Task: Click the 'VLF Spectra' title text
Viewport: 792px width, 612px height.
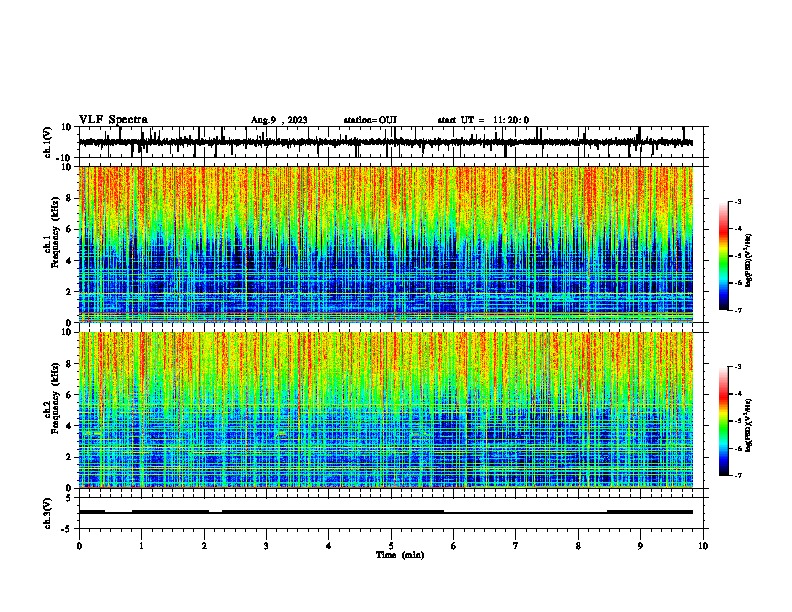Action: [113, 119]
